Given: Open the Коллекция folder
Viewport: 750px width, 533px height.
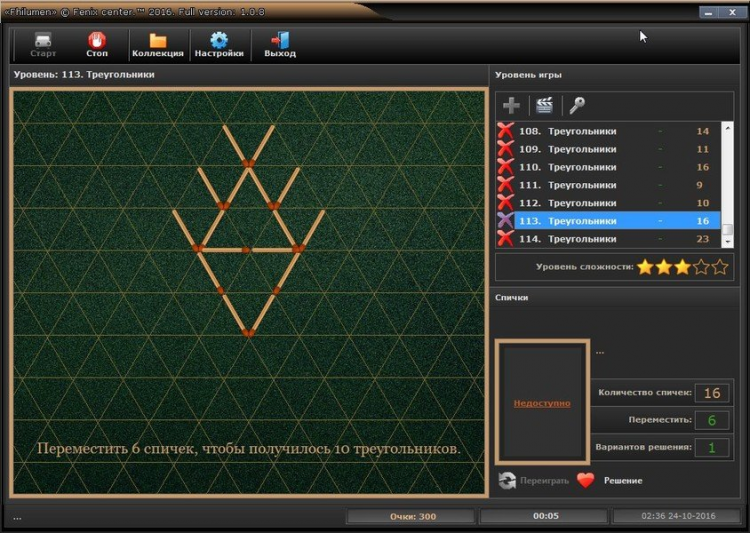Looking at the screenshot, I should (158, 45).
